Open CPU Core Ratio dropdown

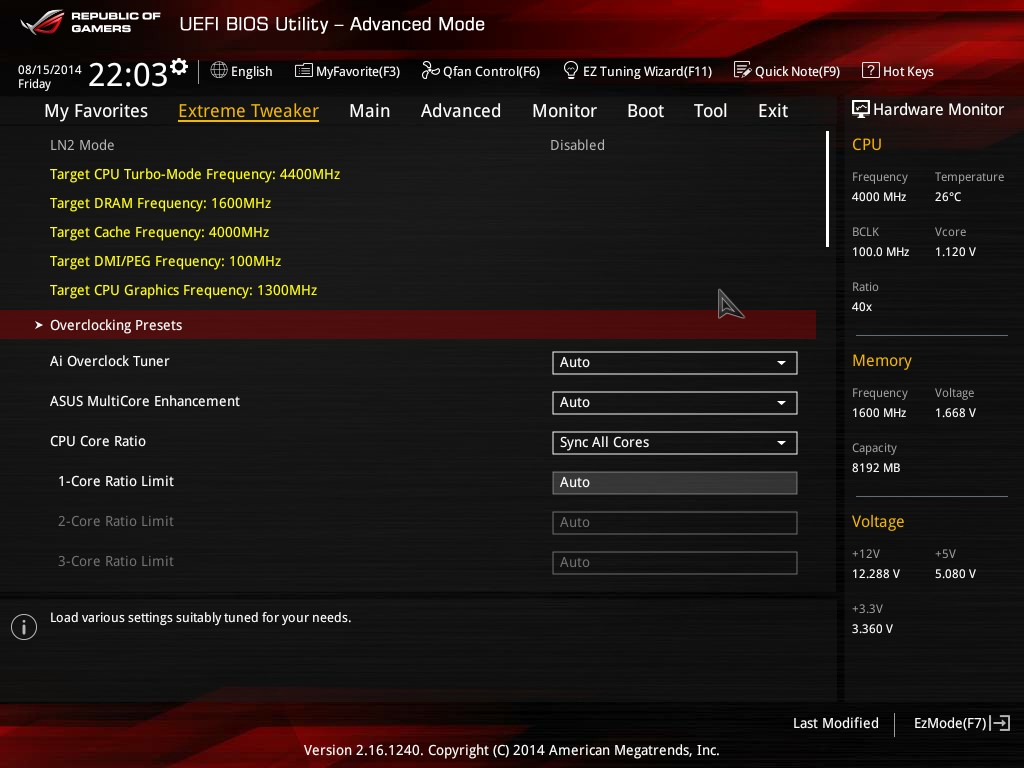click(674, 442)
